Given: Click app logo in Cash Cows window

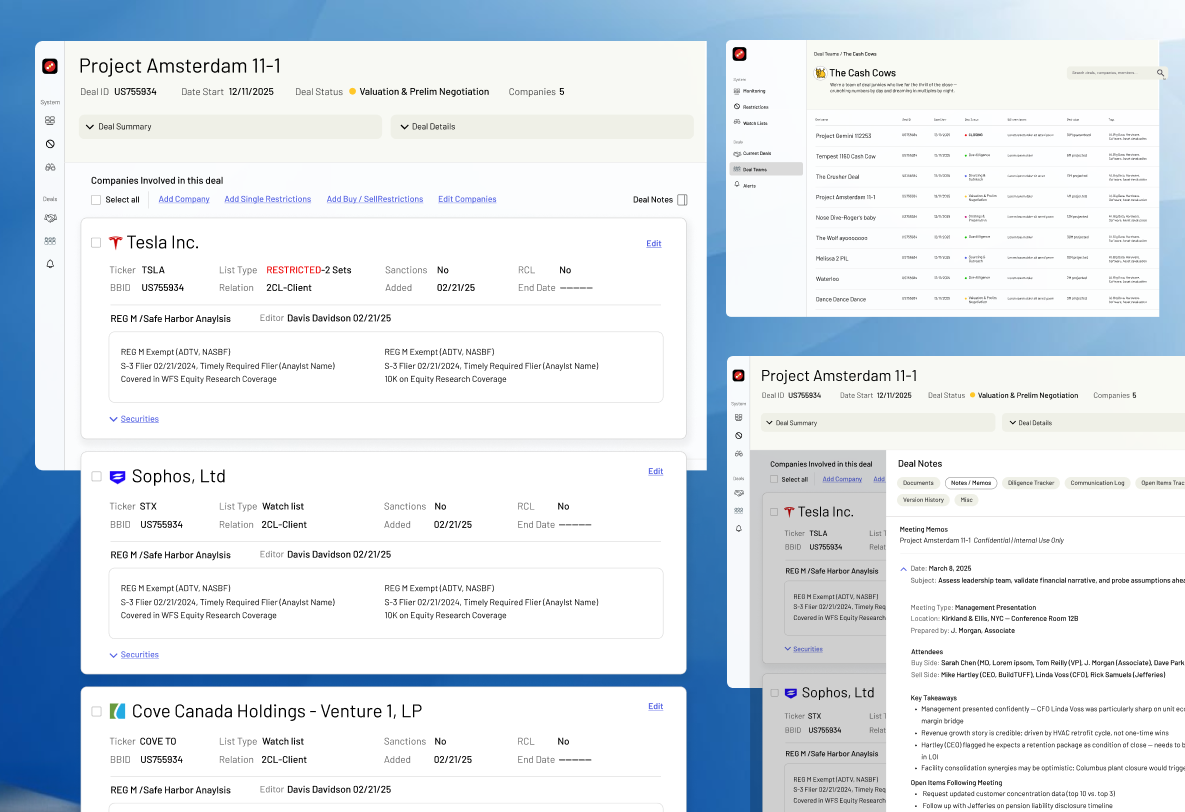Looking at the screenshot, I should coord(739,54).
